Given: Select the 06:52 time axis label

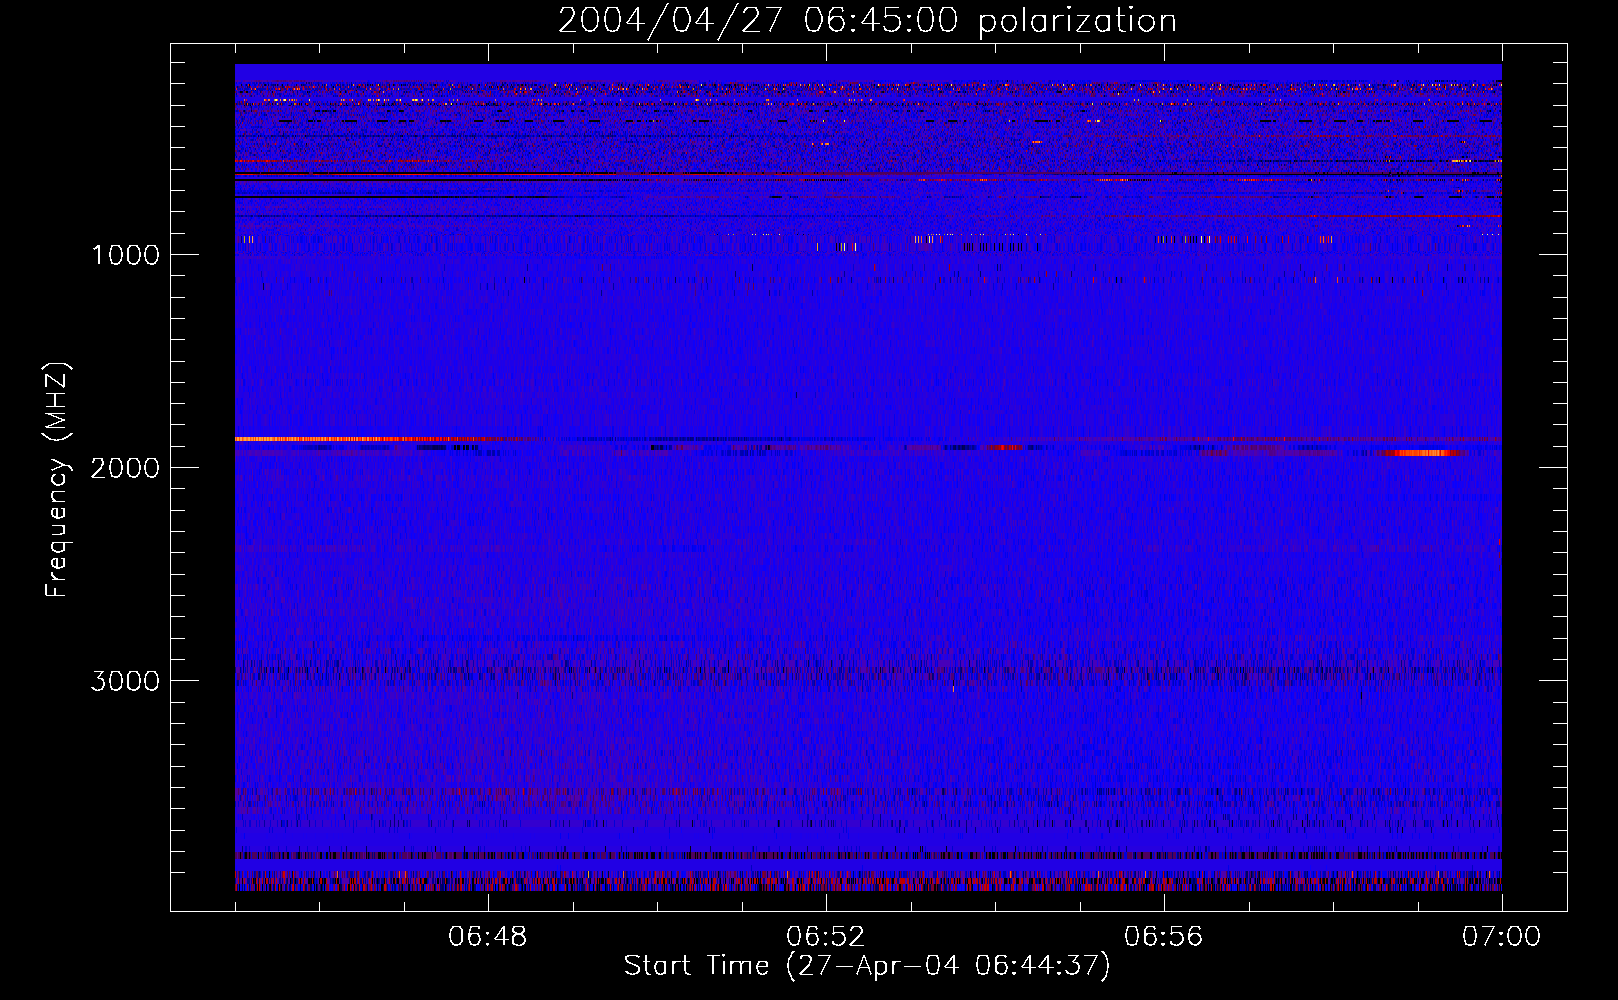Looking at the screenshot, I should tap(825, 937).
